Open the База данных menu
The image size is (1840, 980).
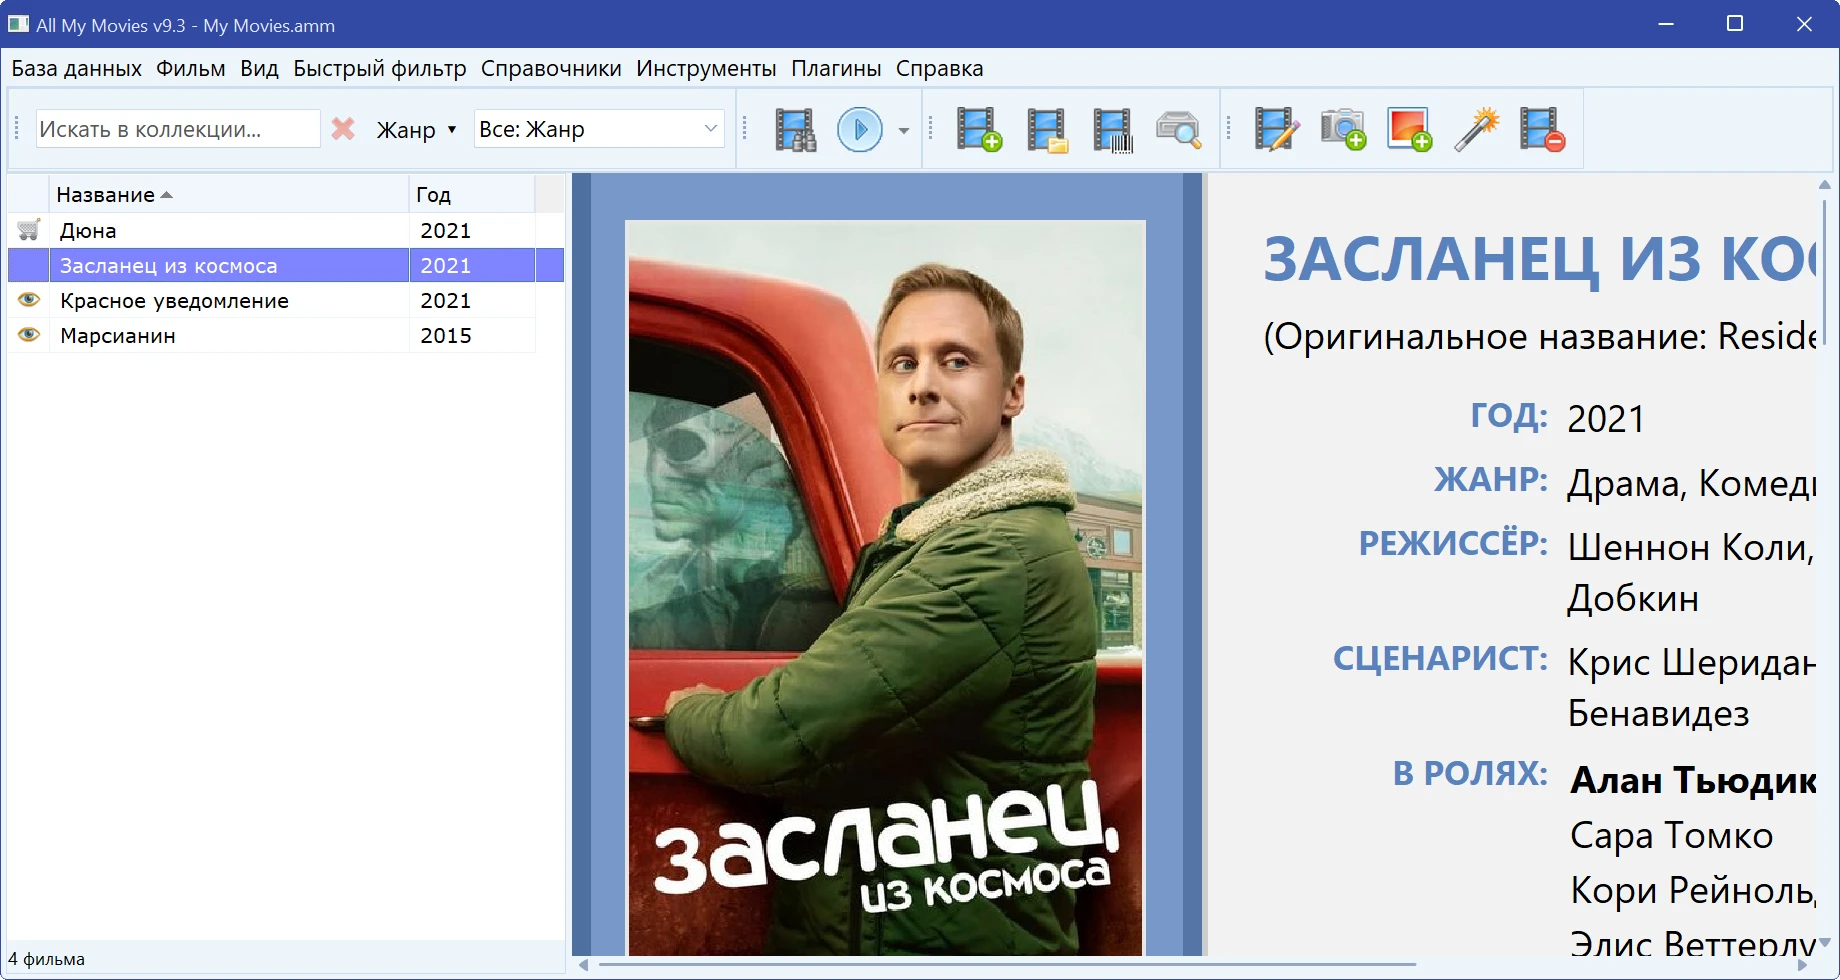coord(76,69)
